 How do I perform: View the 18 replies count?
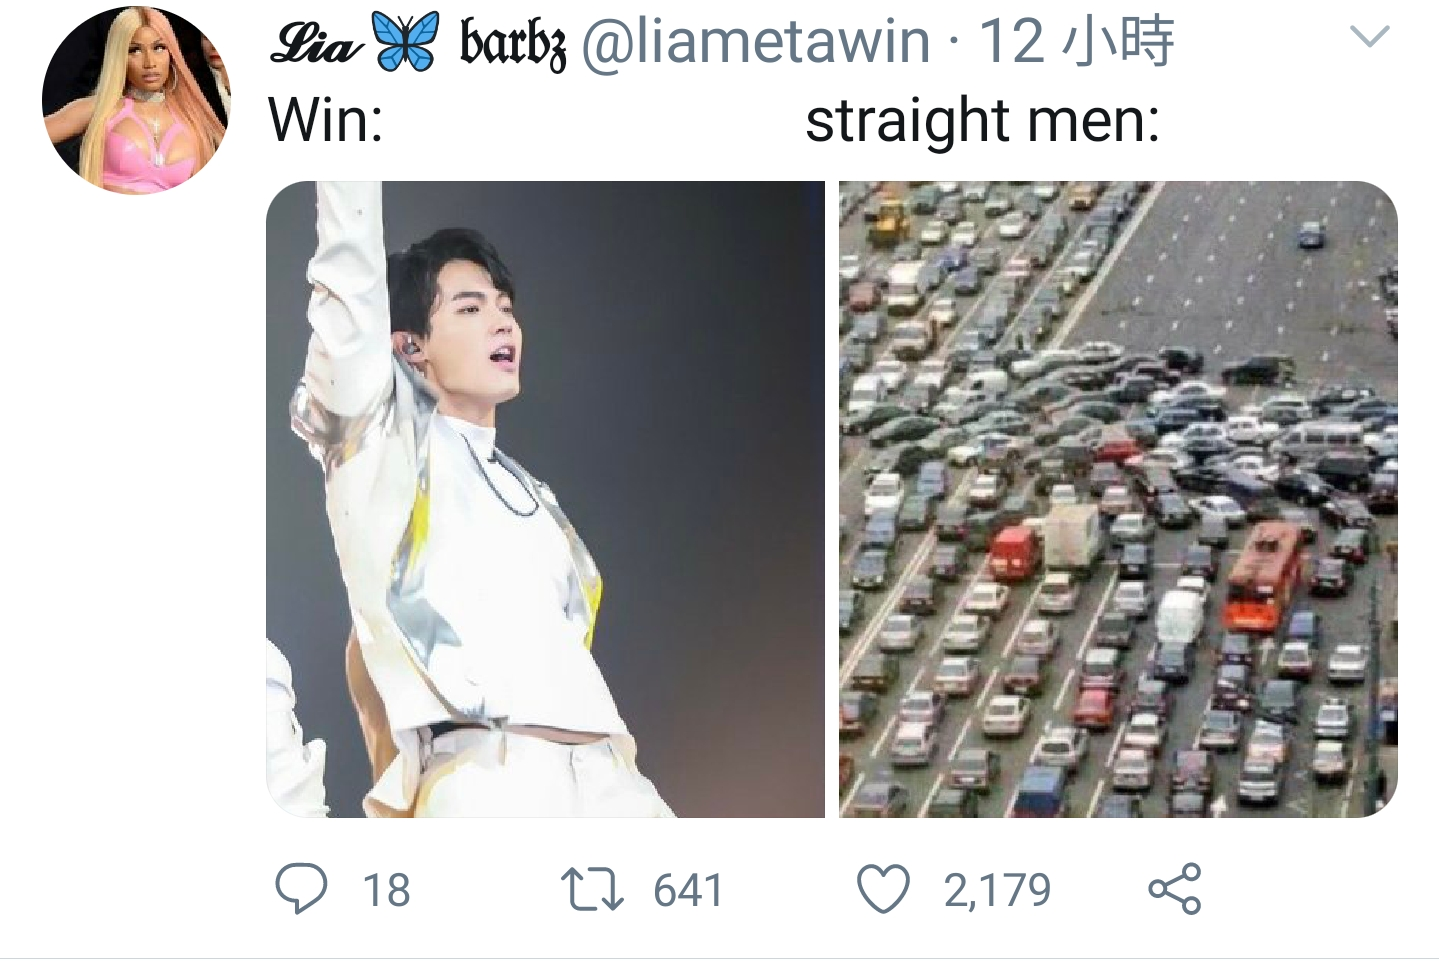coord(386,890)
